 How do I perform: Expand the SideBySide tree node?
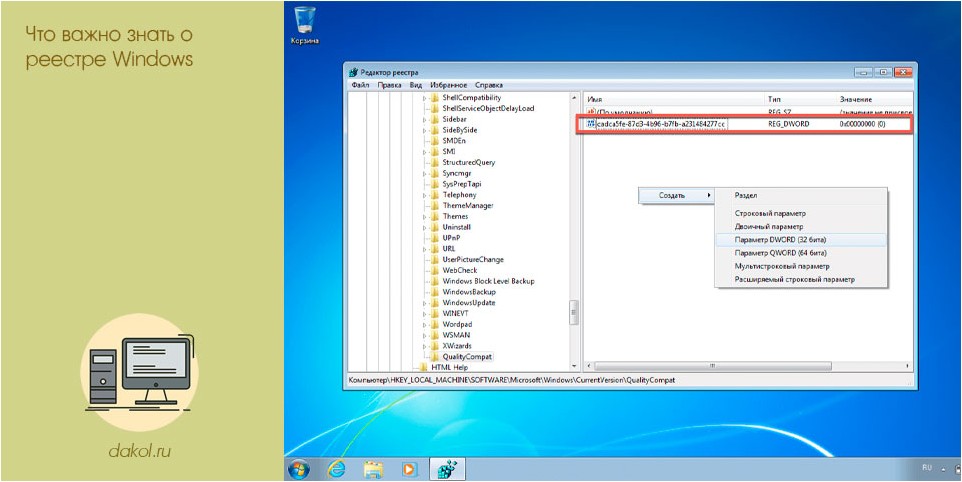(x=424, y=131)
